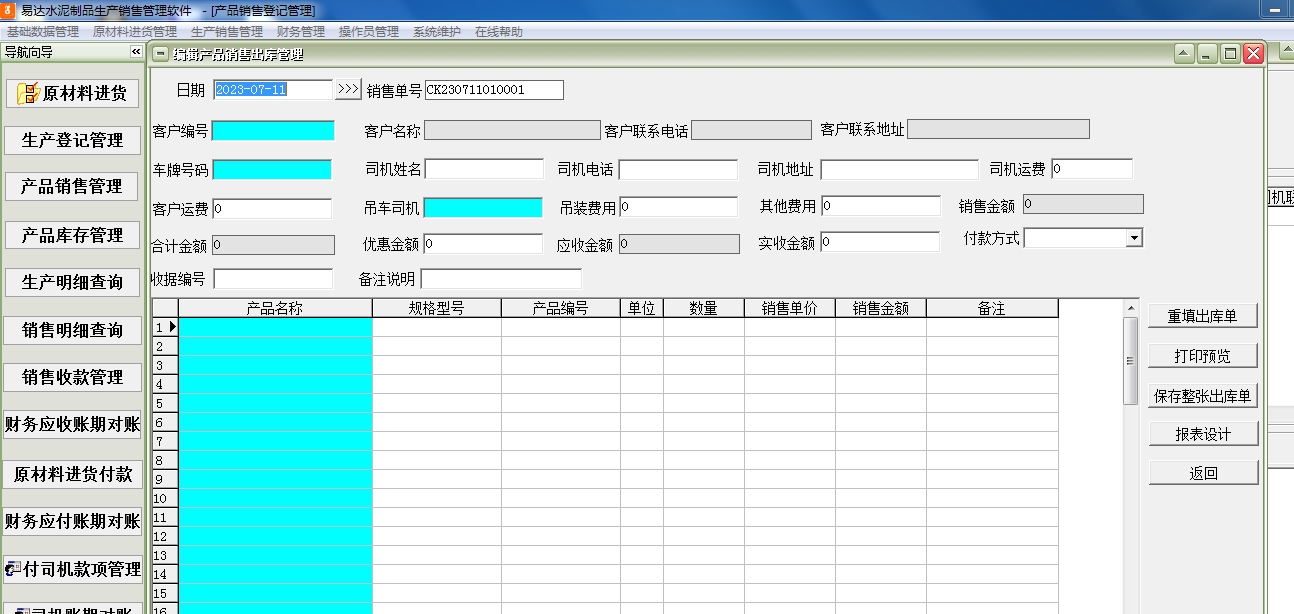Select product name cell in row 1
This screenshot has width=1294, height=614.
275,327
